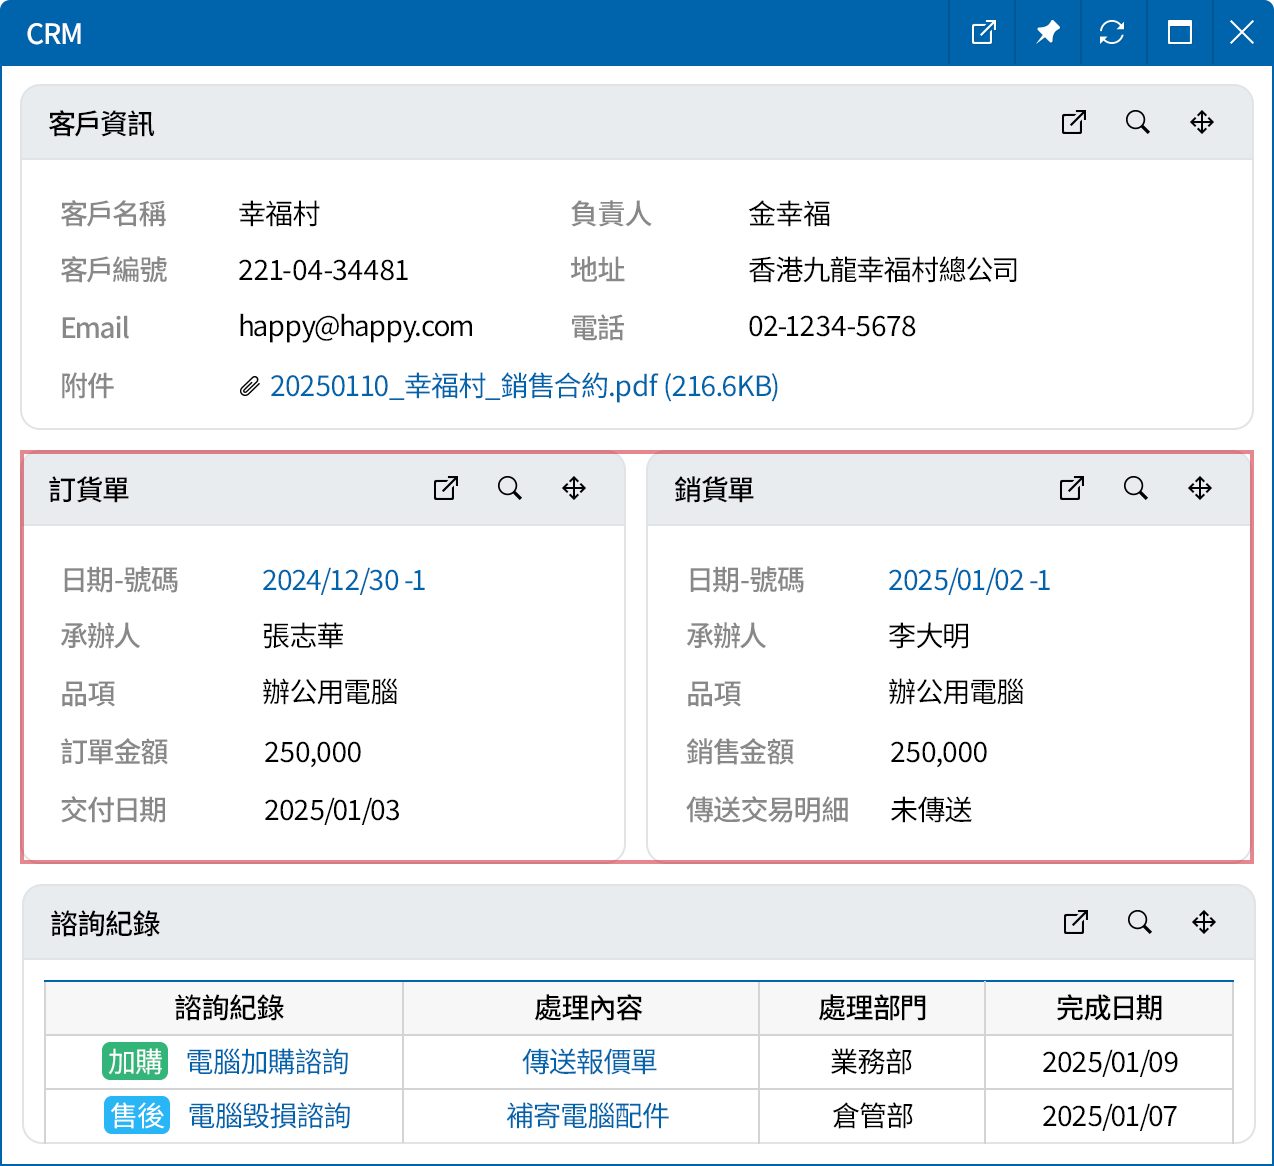Open 客戶資訊 panel in external window
Viewport: 1274px width, 1166px height.
tap(1073, 122)
